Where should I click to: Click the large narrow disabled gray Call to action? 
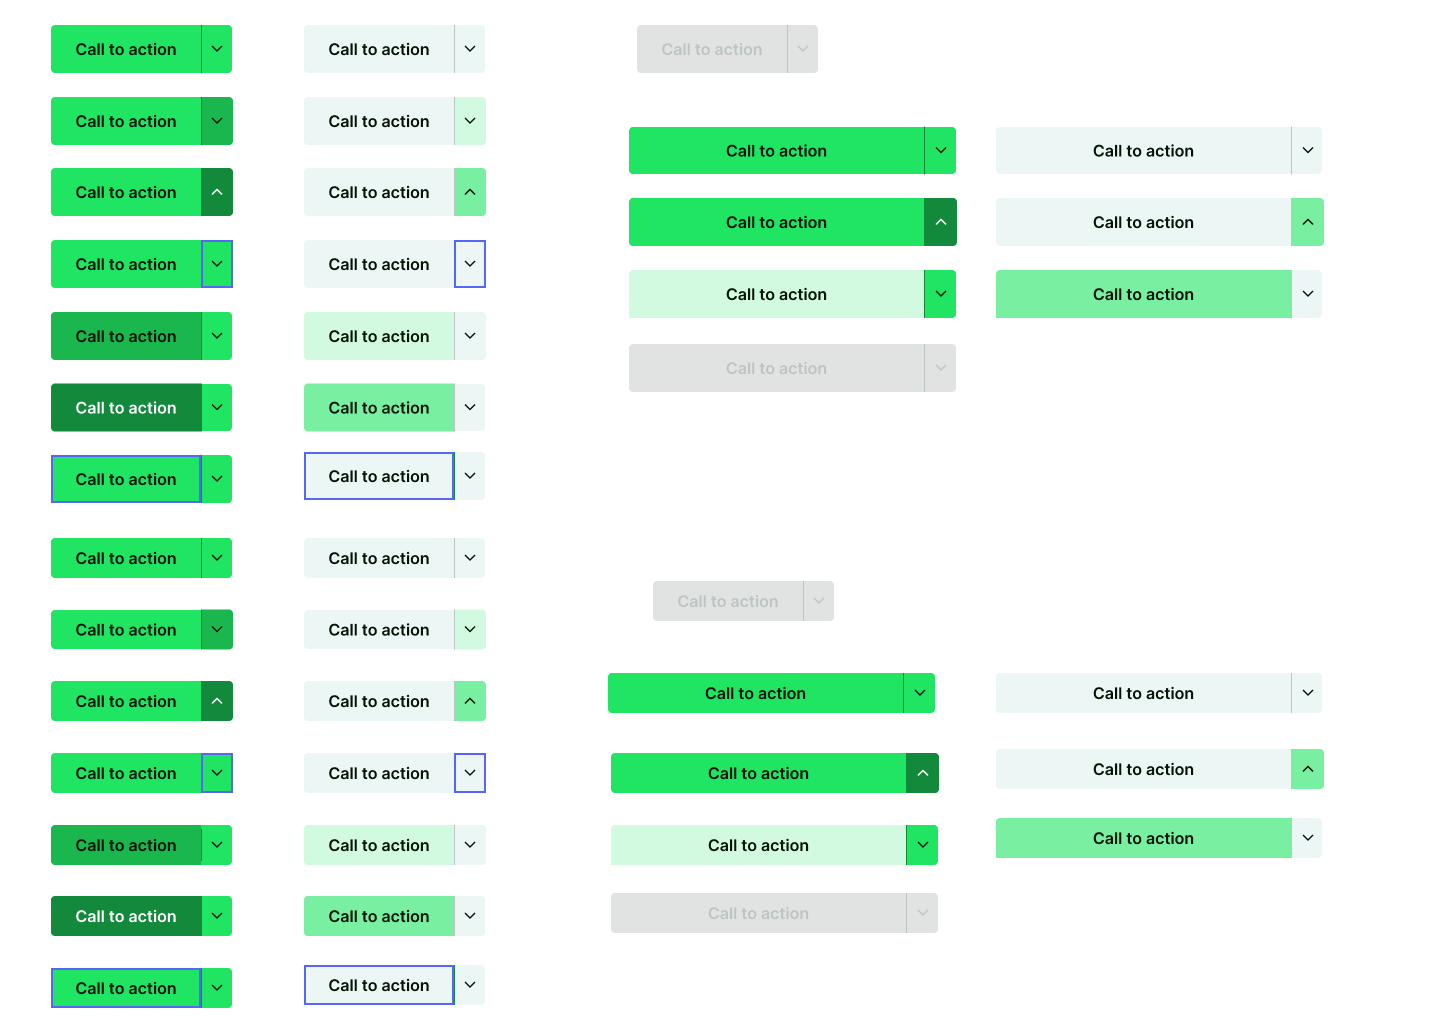[x=712, y=49]
